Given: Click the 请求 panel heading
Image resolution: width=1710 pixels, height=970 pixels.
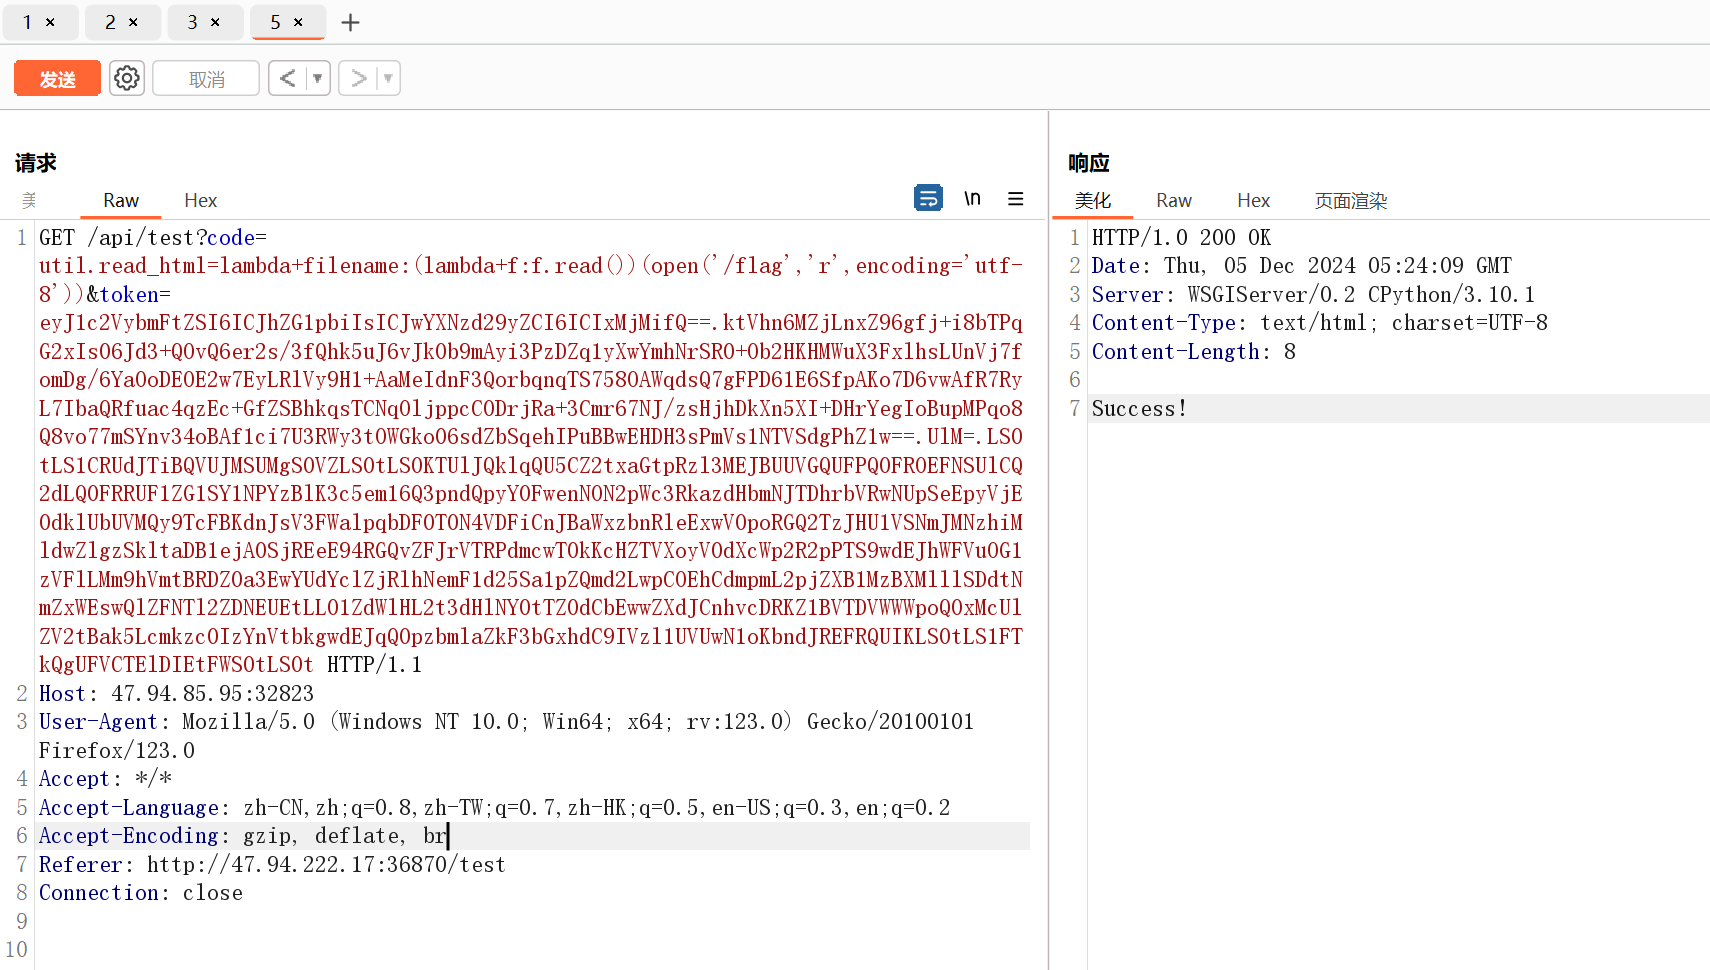Looking at the screenshot, I should click(x=36, y=163).
